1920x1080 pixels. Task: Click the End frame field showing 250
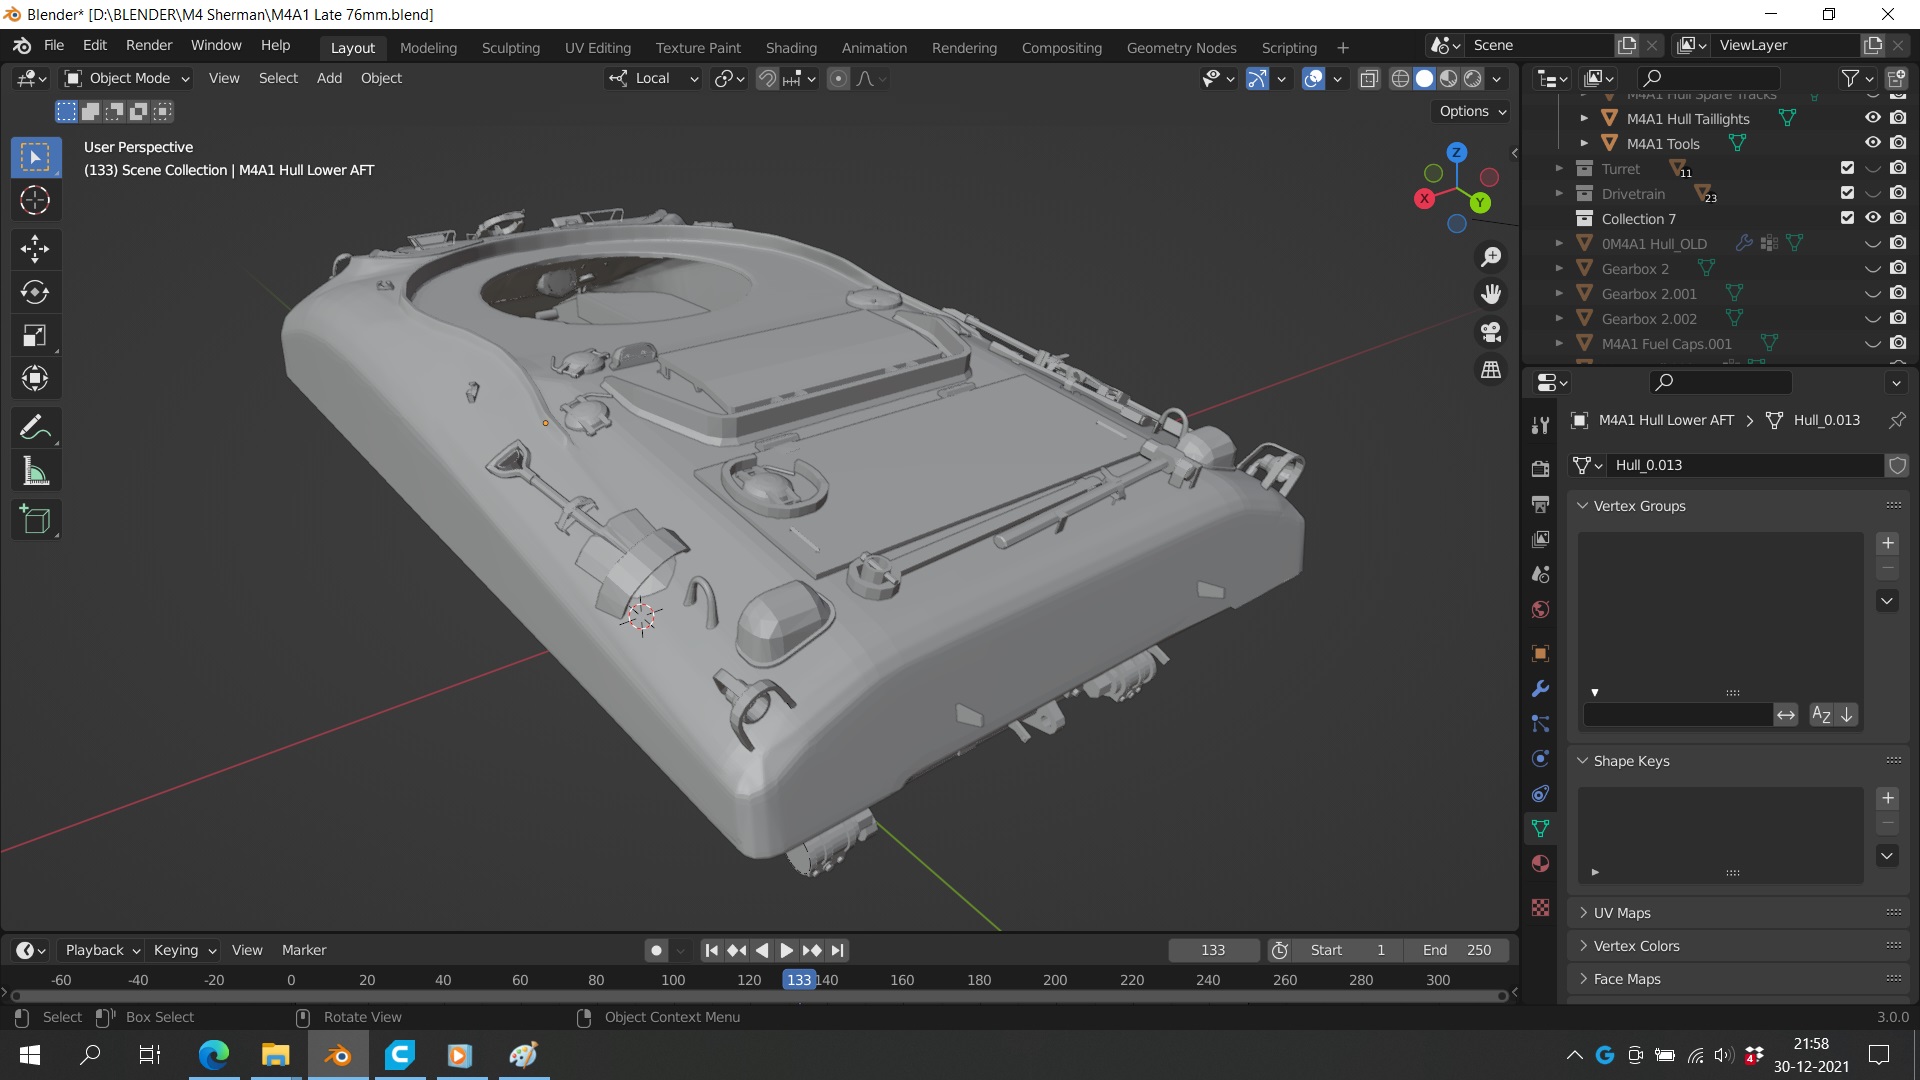(1456, 950)
